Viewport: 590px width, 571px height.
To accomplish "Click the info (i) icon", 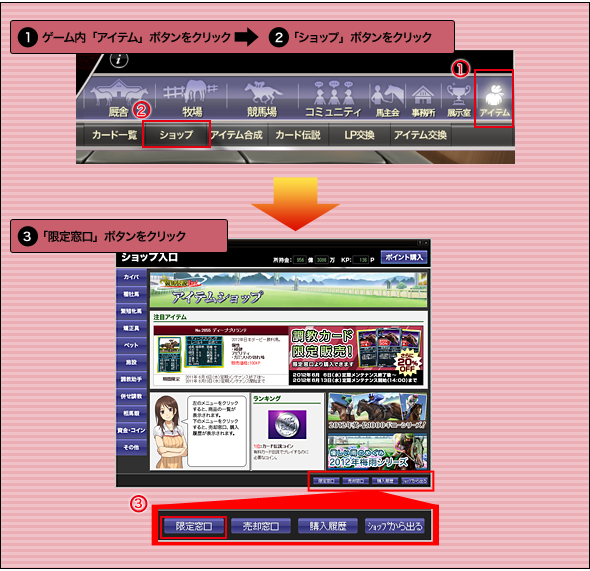I will pyautogui.click(x=119, y=60).
